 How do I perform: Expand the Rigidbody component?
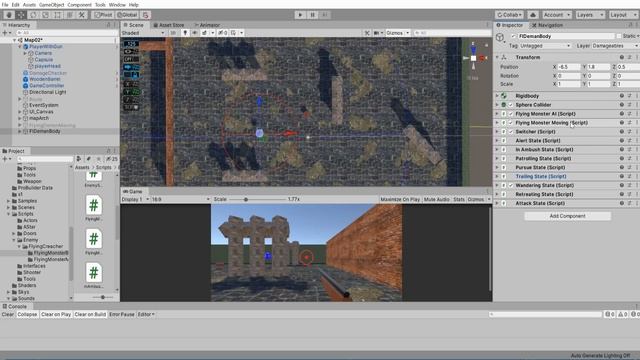pyautogui.click(x=497, y=96)
